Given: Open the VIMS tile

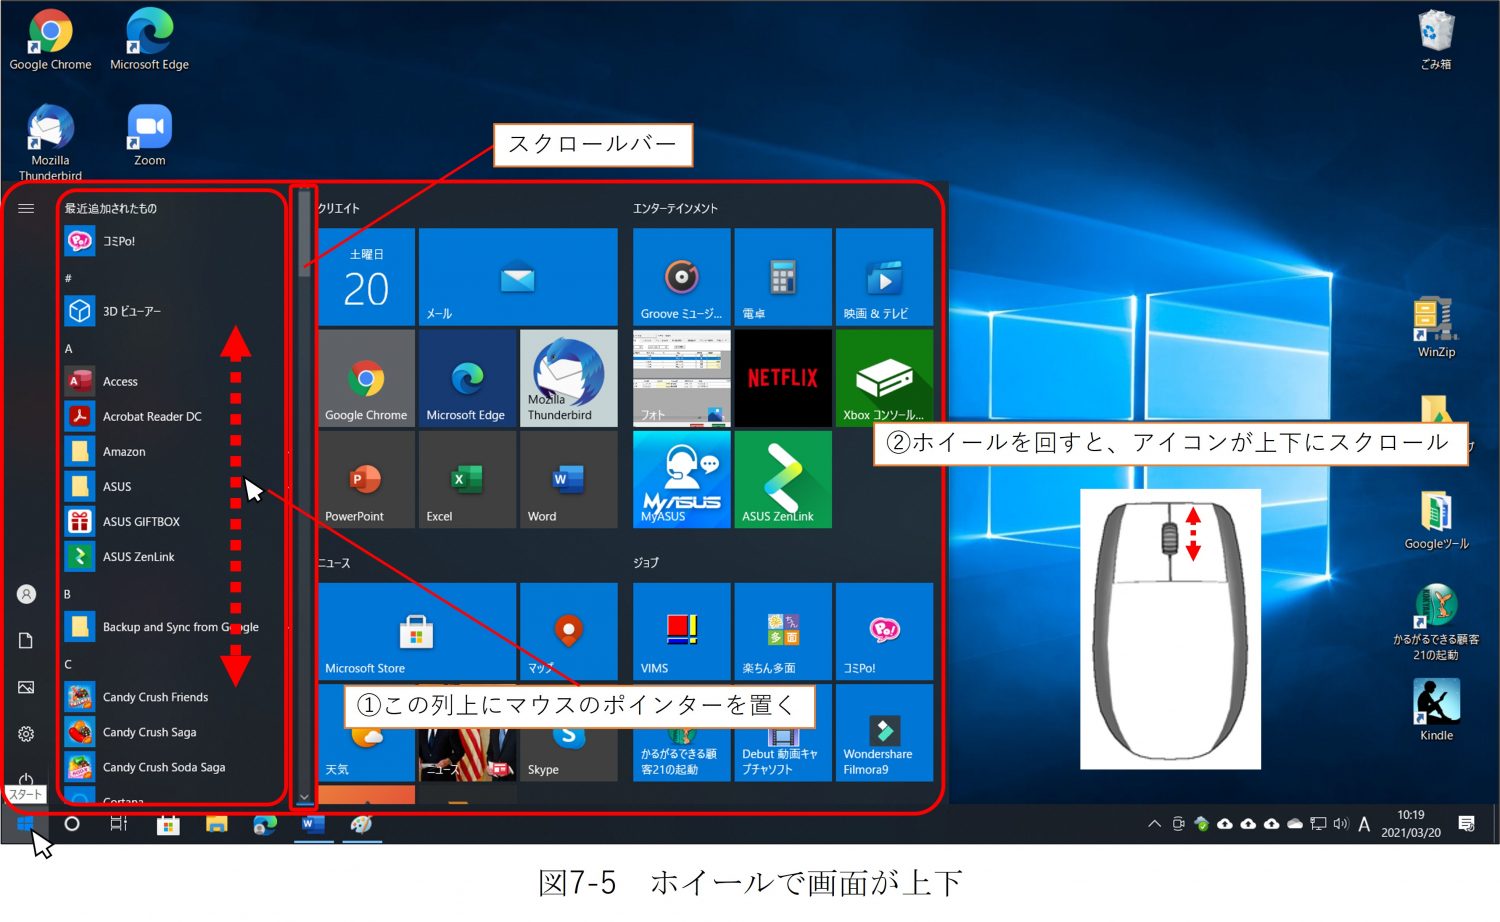Looking at the screenshot, I should tap(681, 631).
